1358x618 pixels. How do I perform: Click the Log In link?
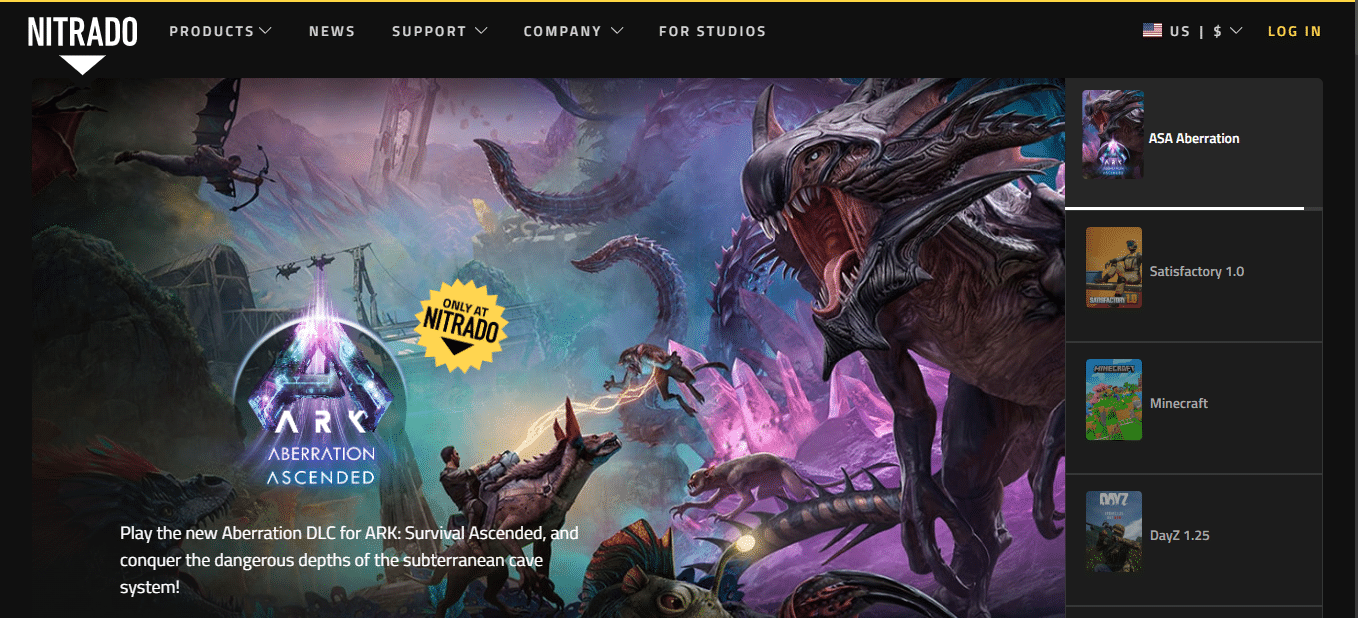pyautogui.click(x=1294, y=31)
